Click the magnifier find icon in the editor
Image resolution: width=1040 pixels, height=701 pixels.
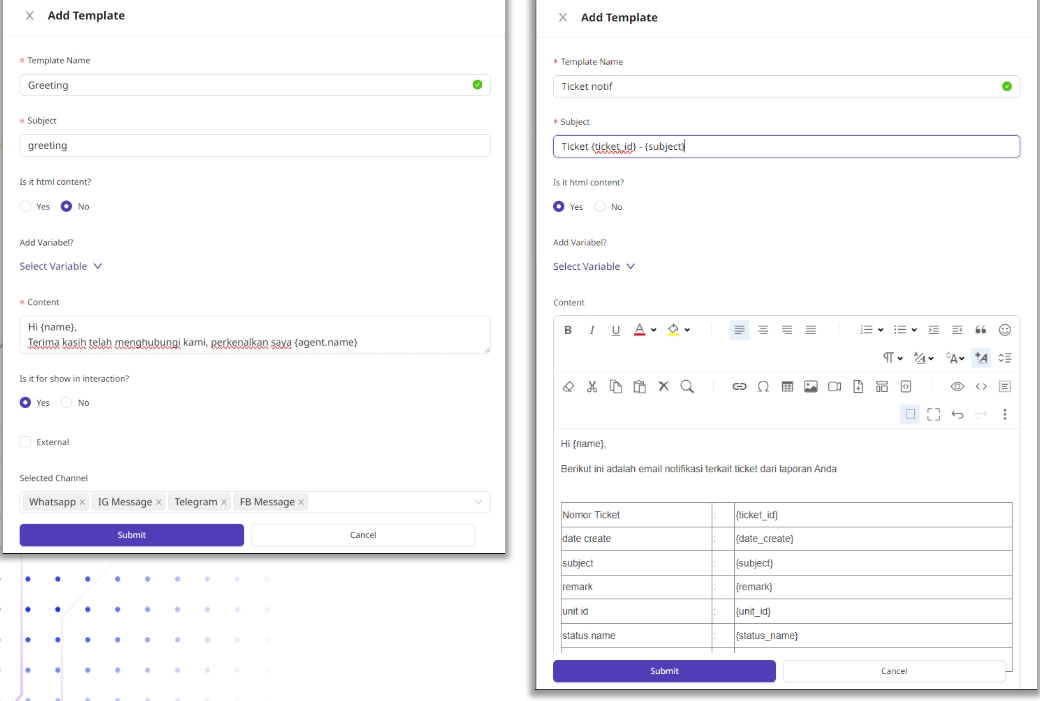687,387
